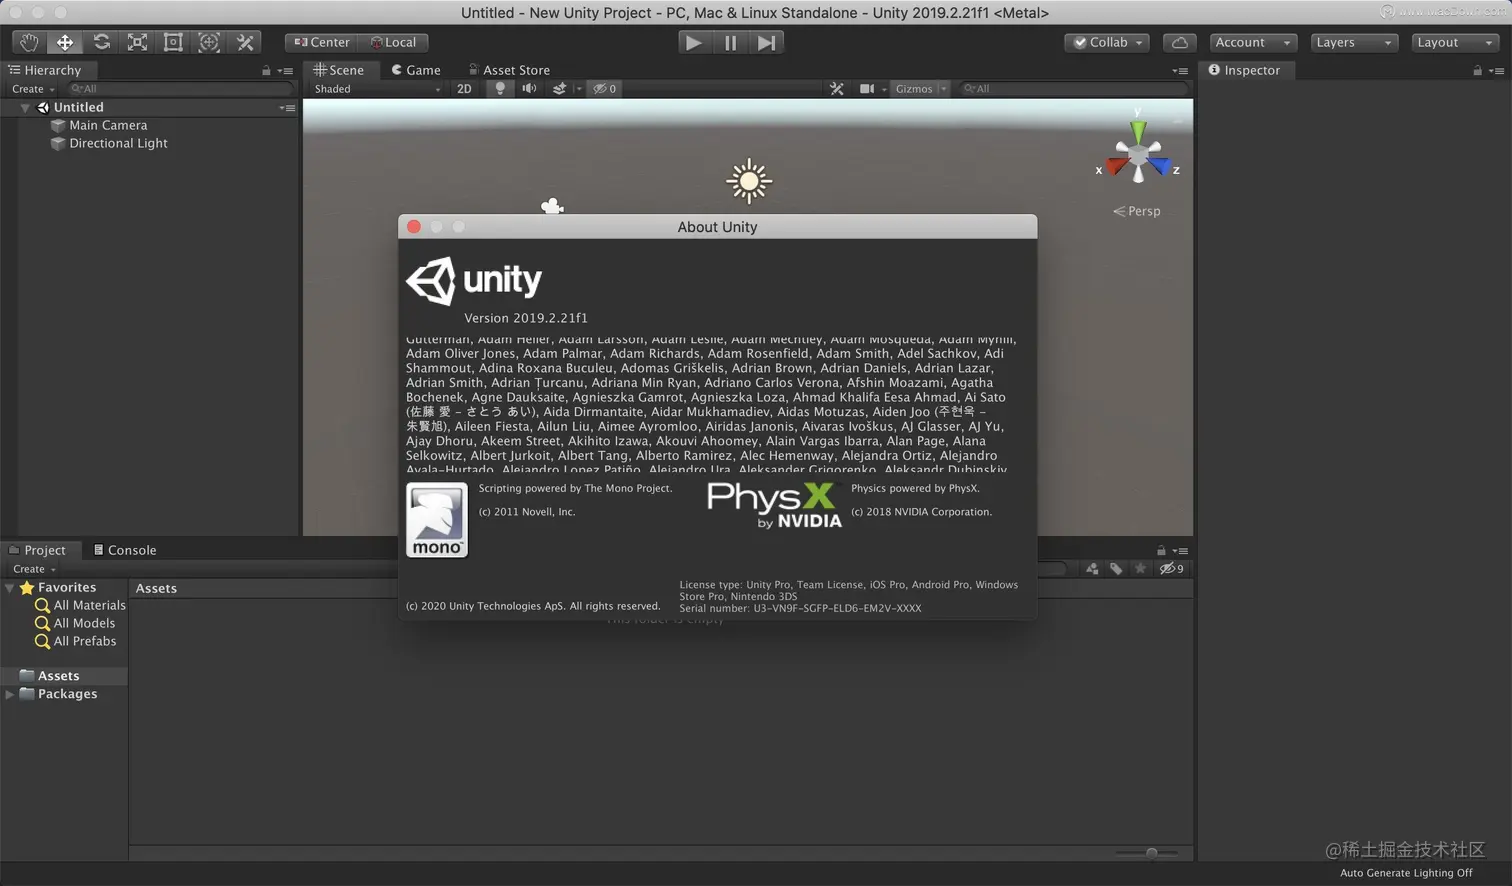
Task: Open Hierarchy panel options menu
Action: [286, 71]
